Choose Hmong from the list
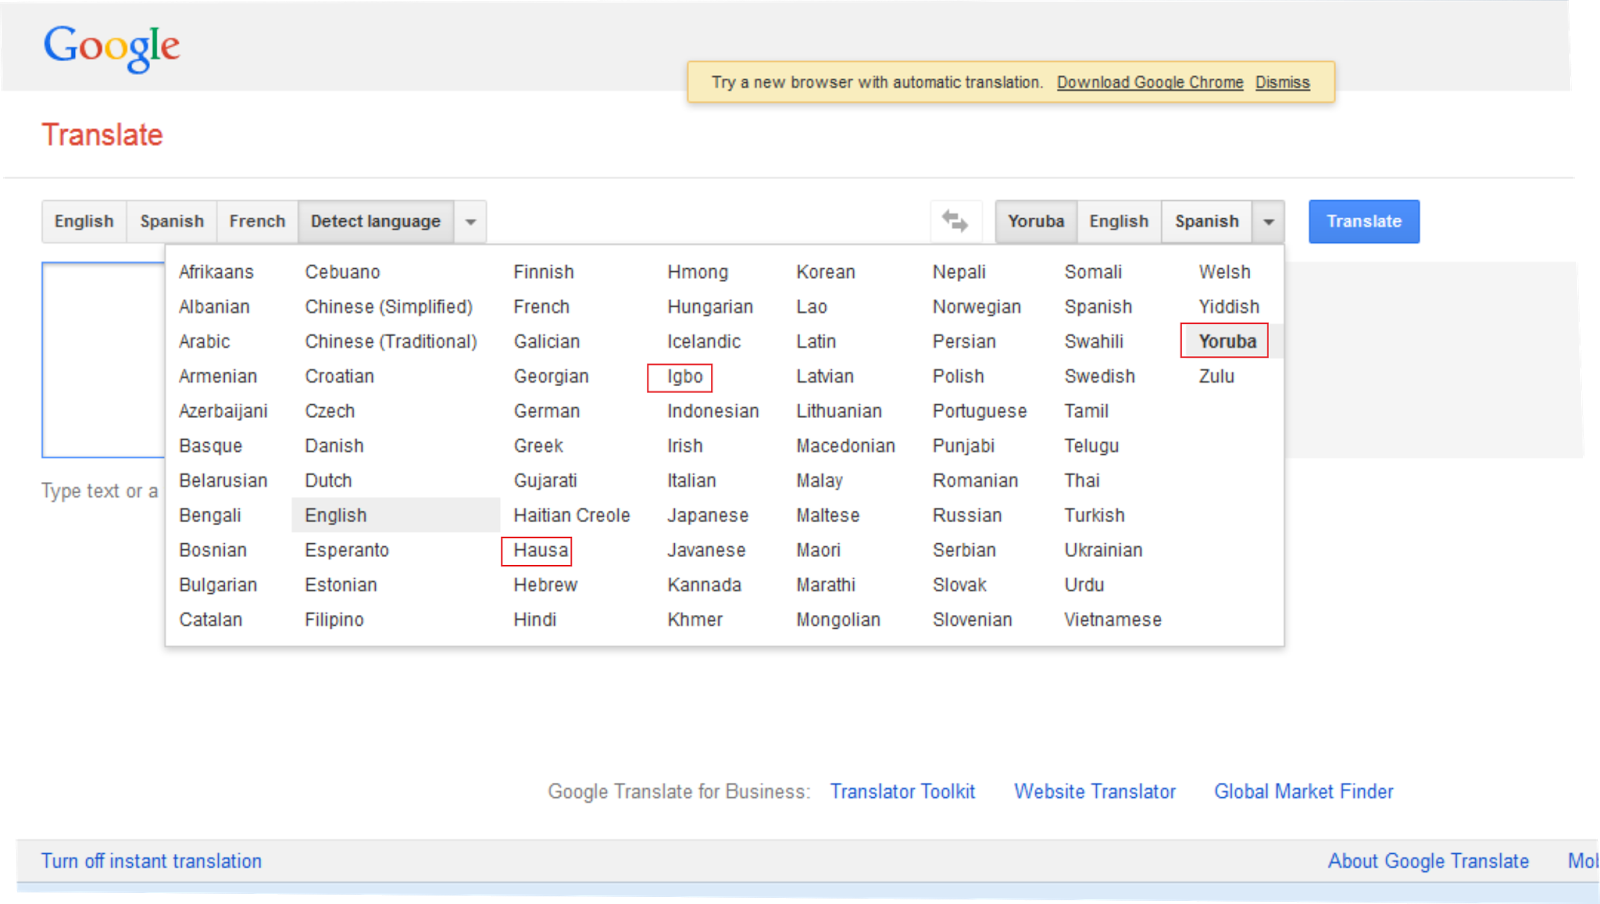1600x904 pixels. [698, 272]
